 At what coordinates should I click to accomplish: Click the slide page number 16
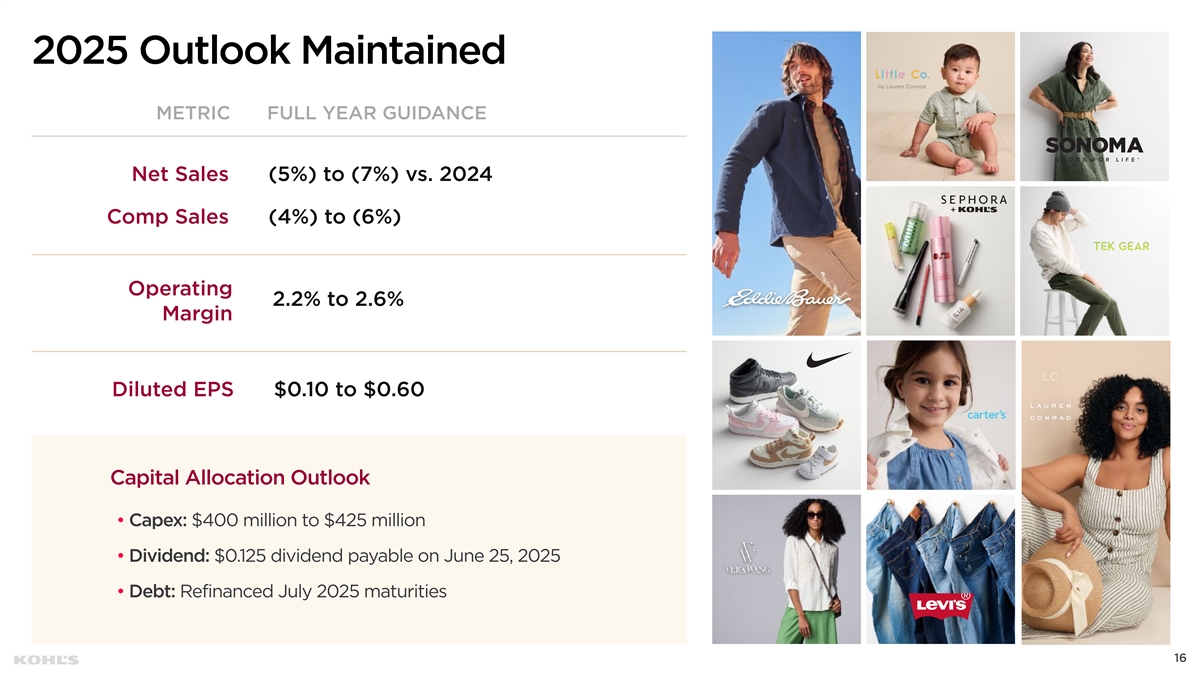pos(1179,657)
